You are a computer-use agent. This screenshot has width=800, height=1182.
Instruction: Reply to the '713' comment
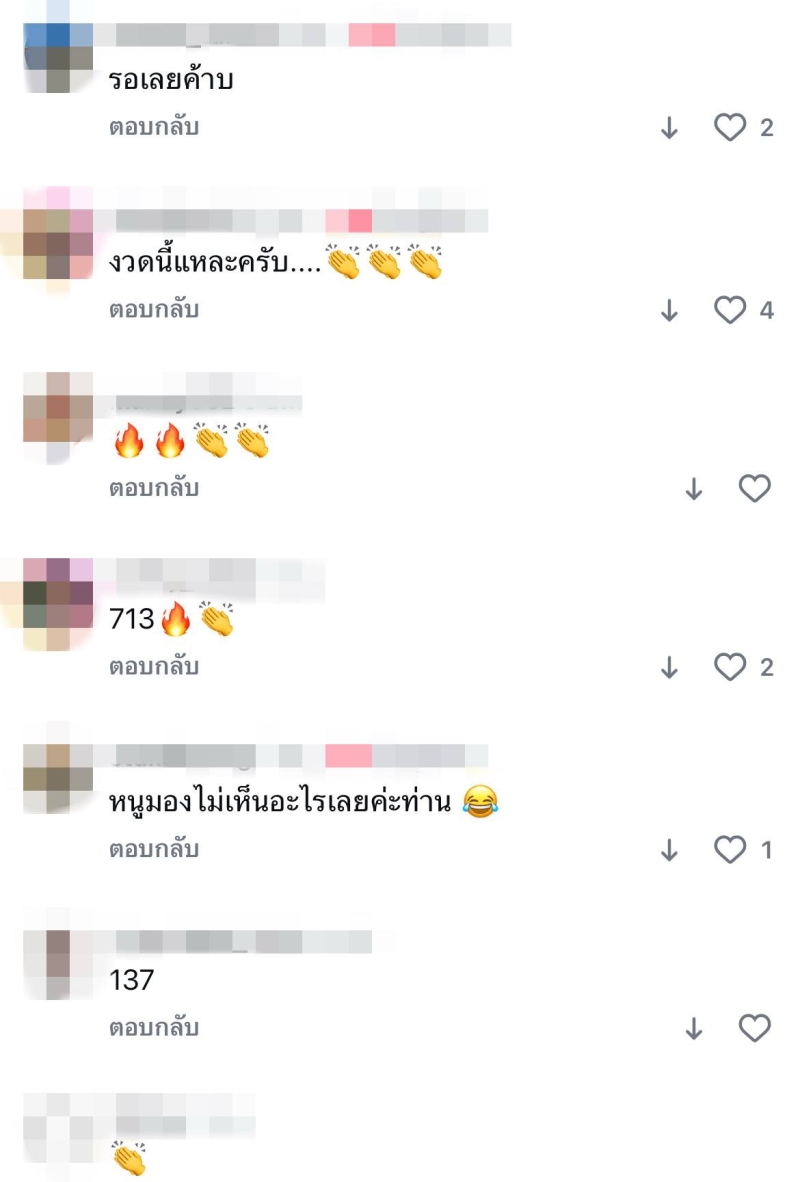coord(154,666)
